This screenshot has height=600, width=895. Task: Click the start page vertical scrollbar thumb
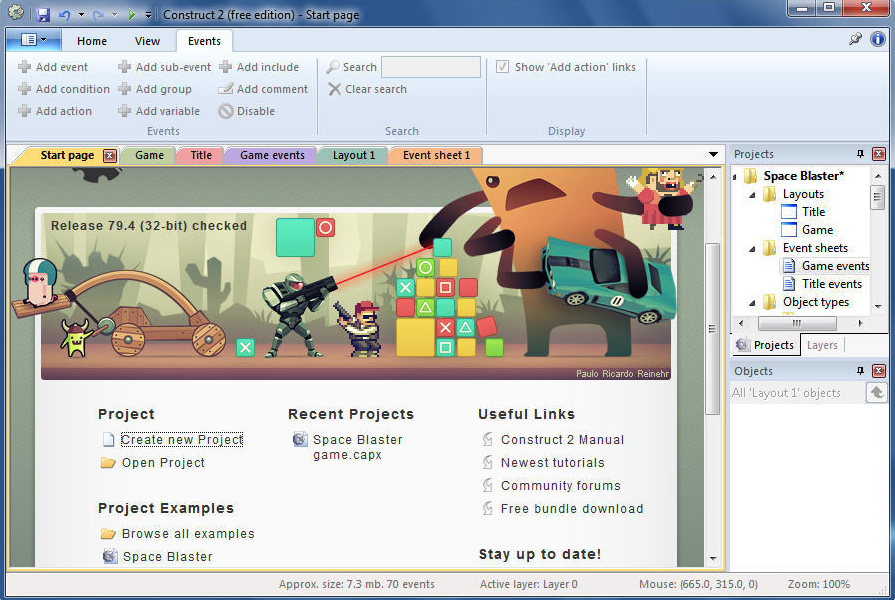[712, 328]
